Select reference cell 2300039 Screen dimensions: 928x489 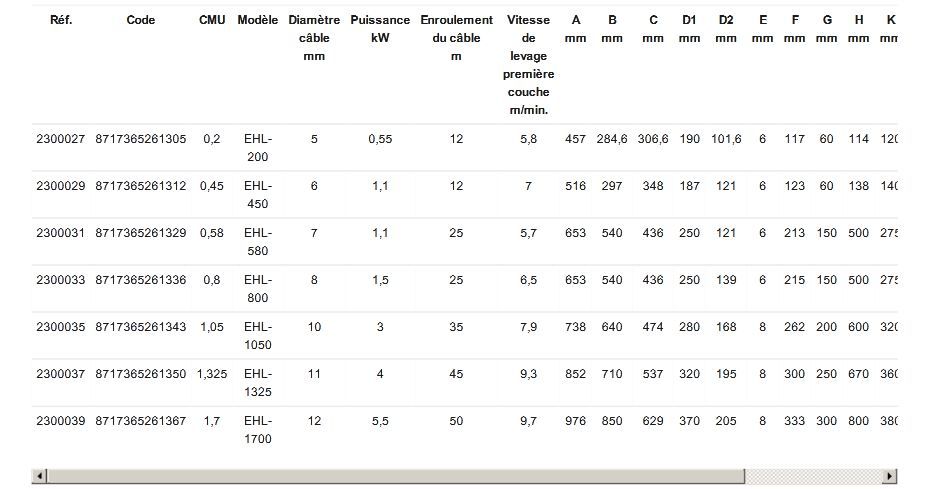(61, 421)
